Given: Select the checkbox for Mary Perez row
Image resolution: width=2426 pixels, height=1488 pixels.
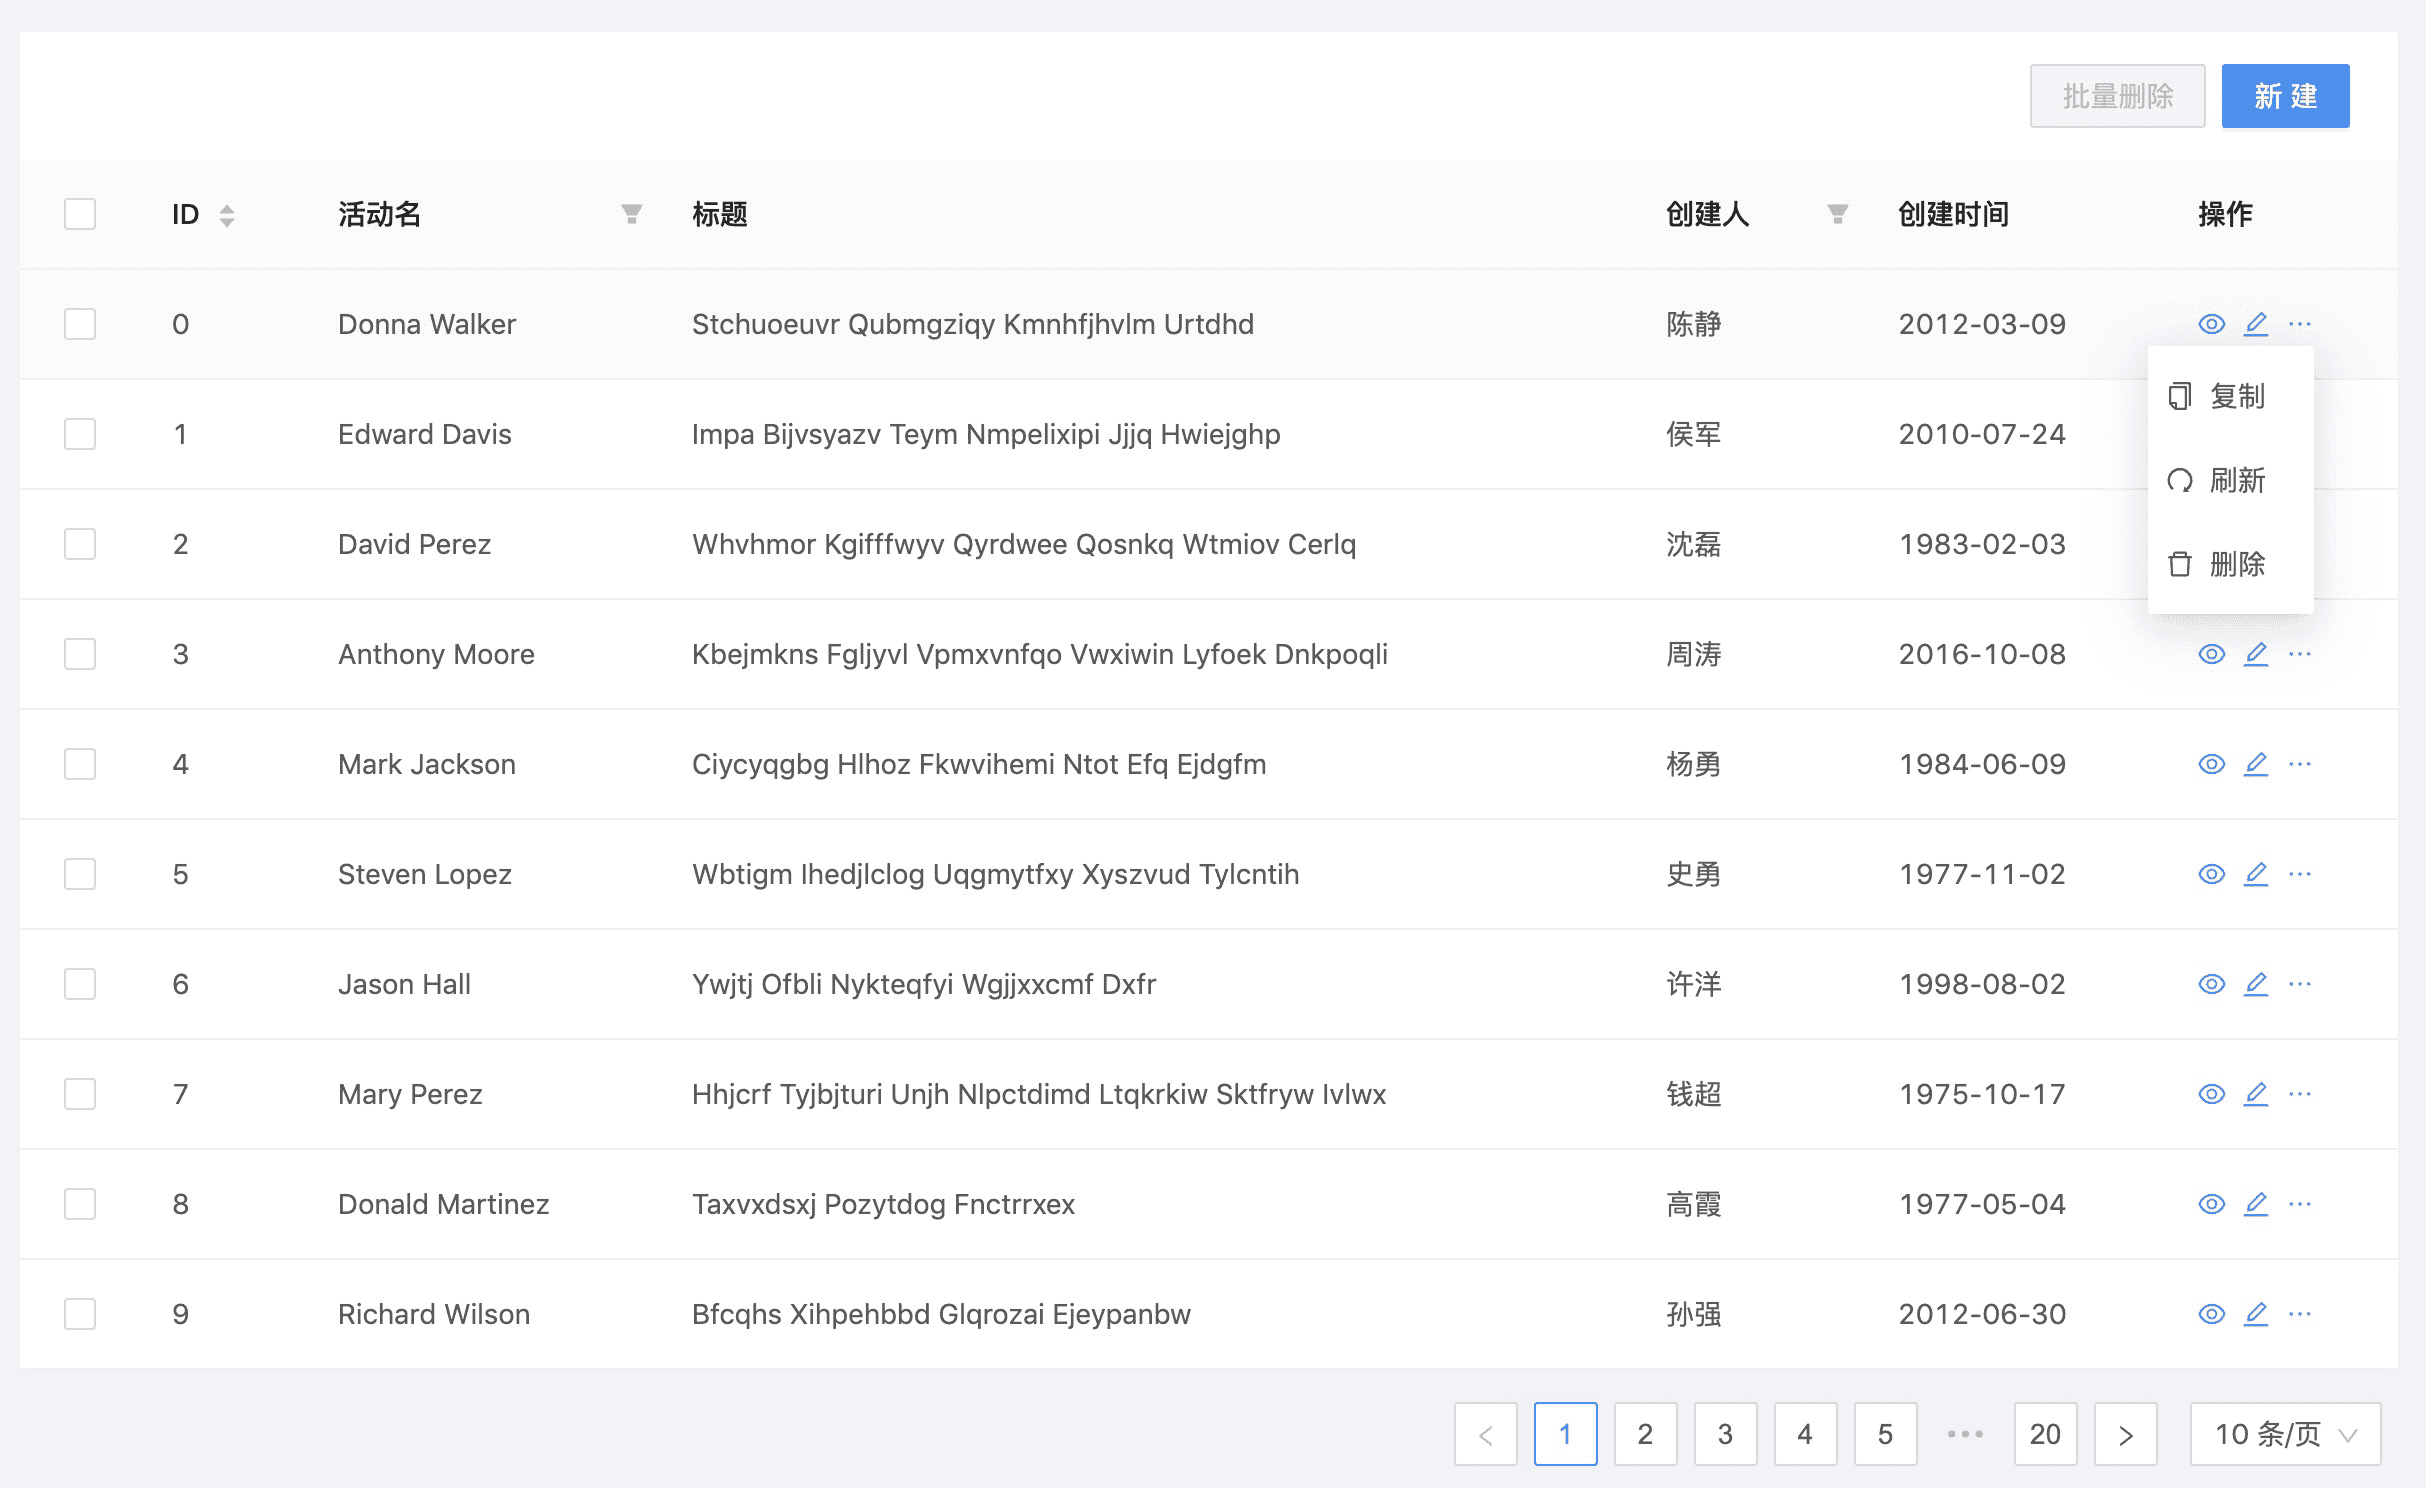Looking at the screenshot, I should point(80,1094).
